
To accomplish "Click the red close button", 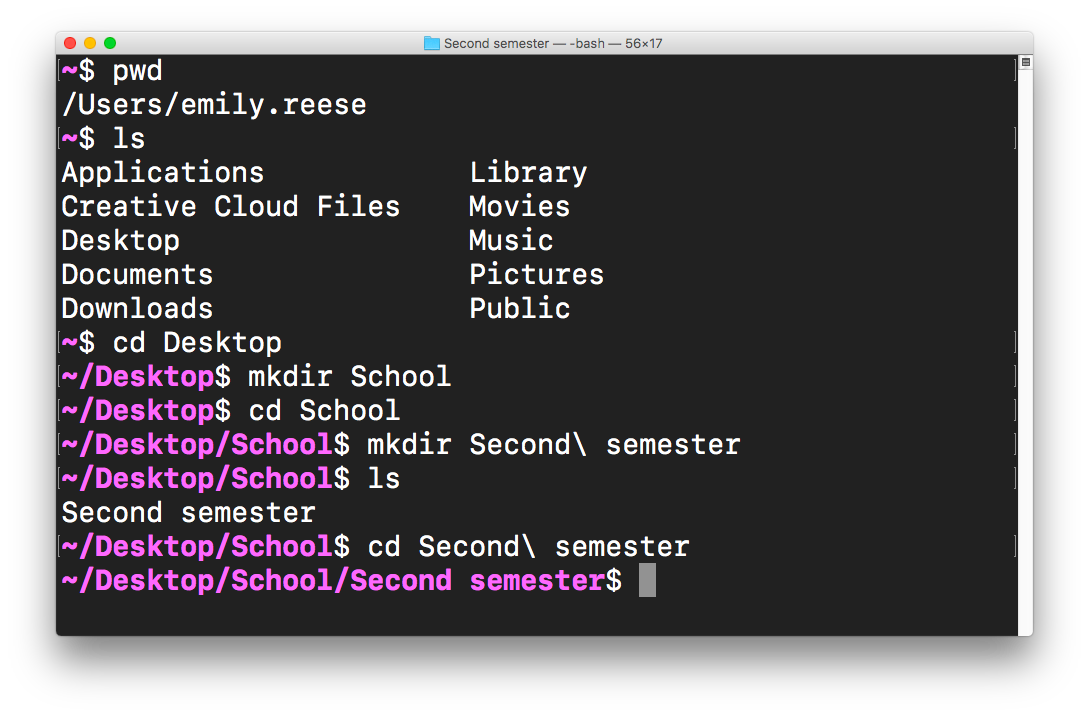I will [x=69, y=44].
